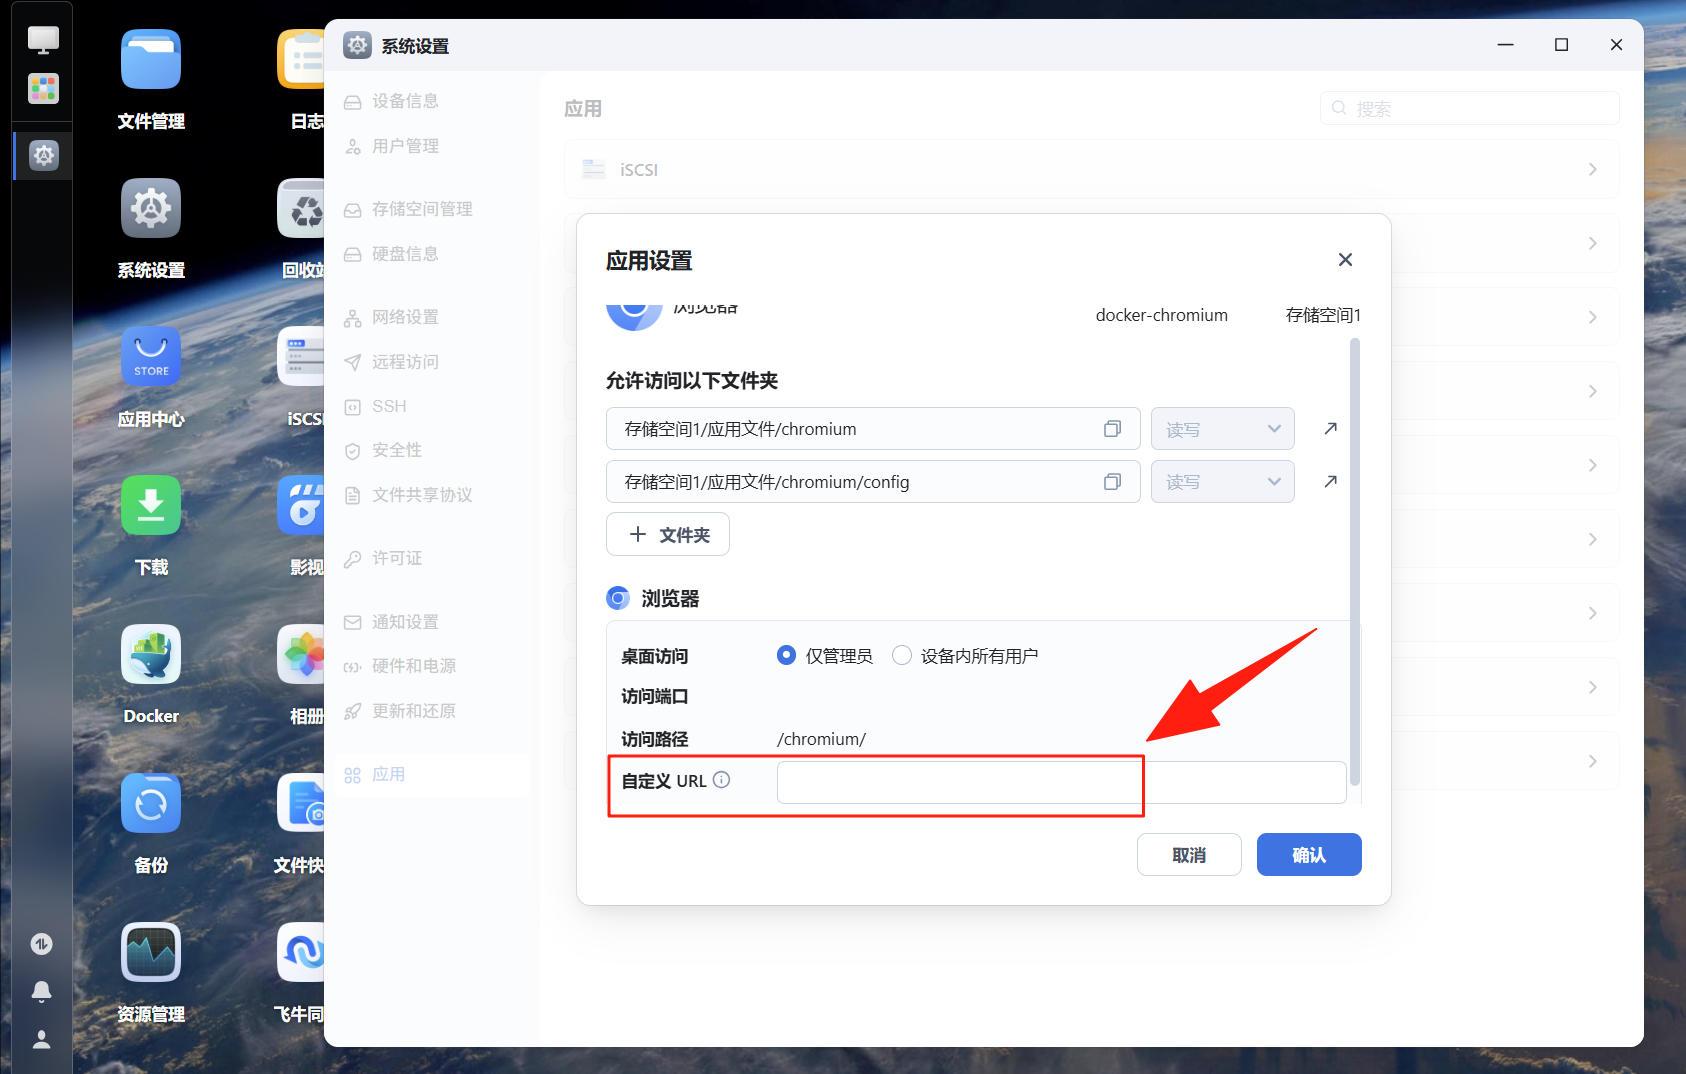Close the 应用设置 dialog
This screenshot has height=1074, width=1686.
pyautogui.click(x=1345, y=260)
